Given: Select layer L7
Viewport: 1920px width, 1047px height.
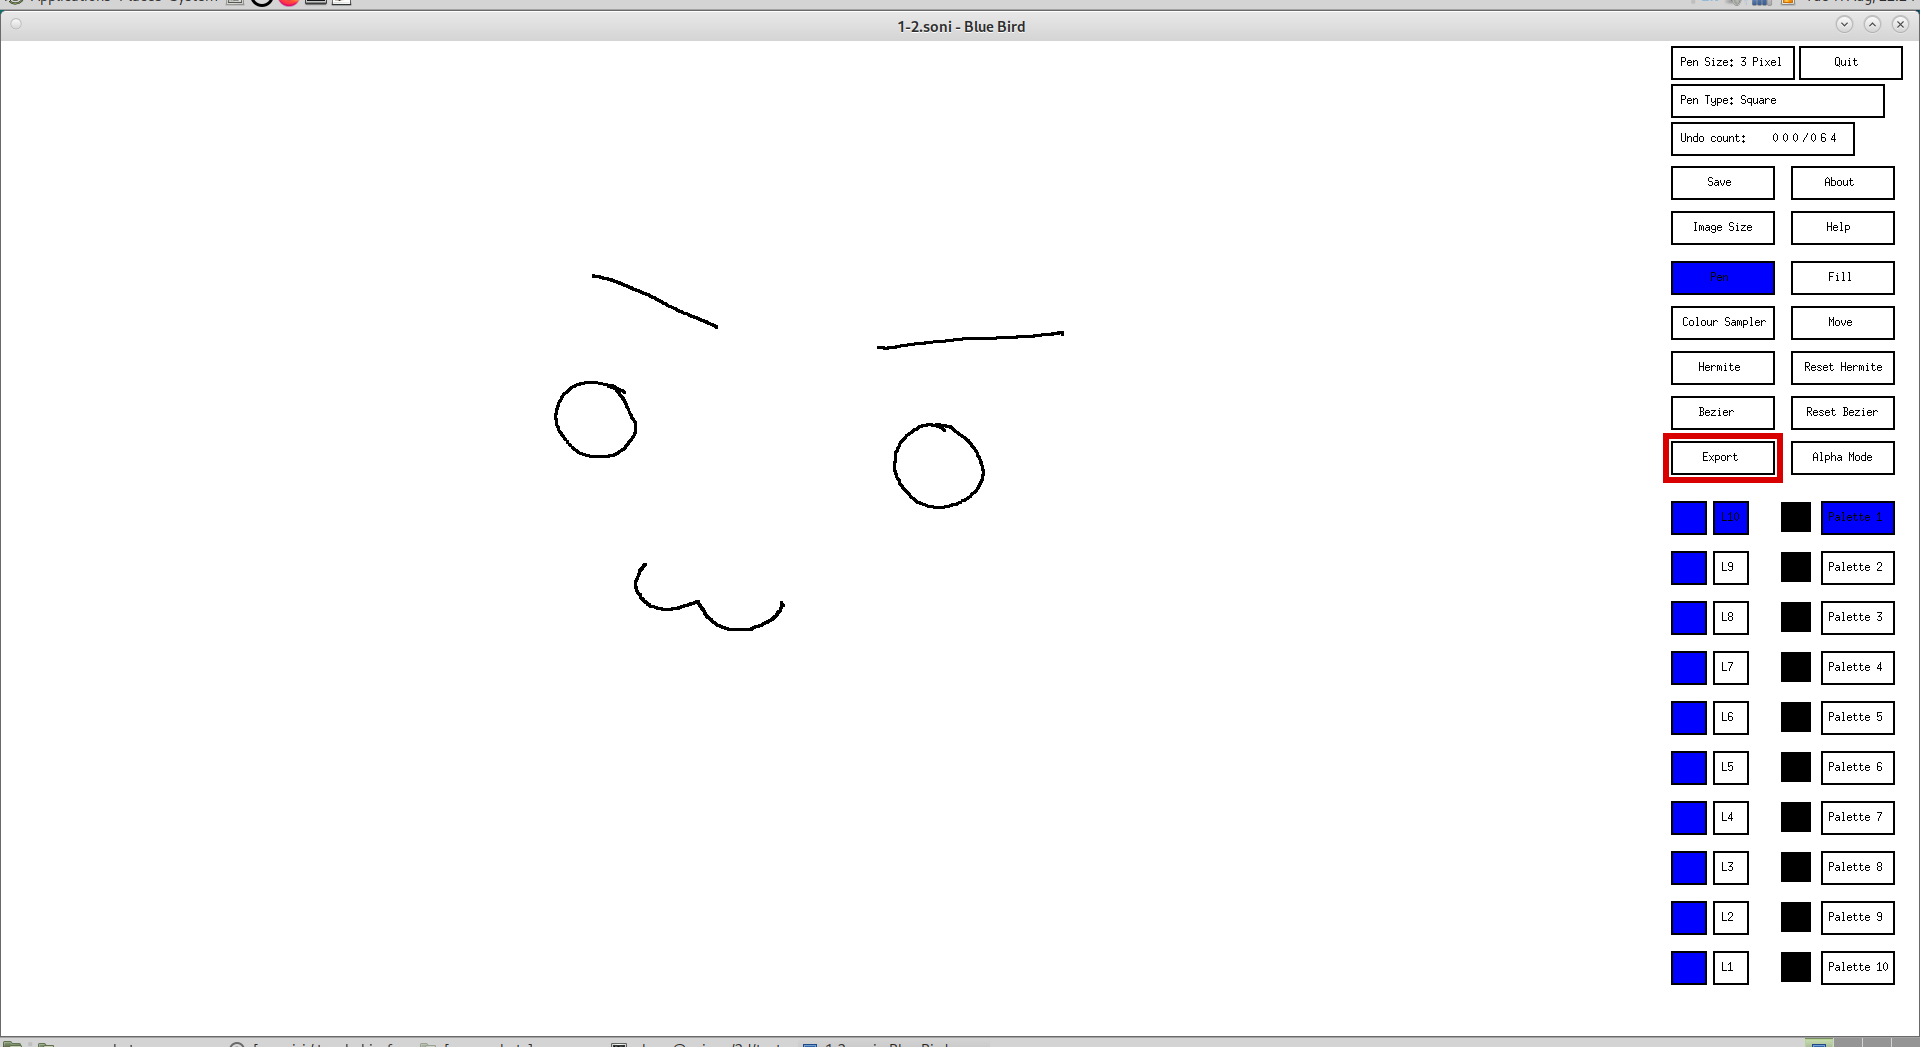Looking at the screenshot, I should pyautogui.click(x=1730, y=667).
